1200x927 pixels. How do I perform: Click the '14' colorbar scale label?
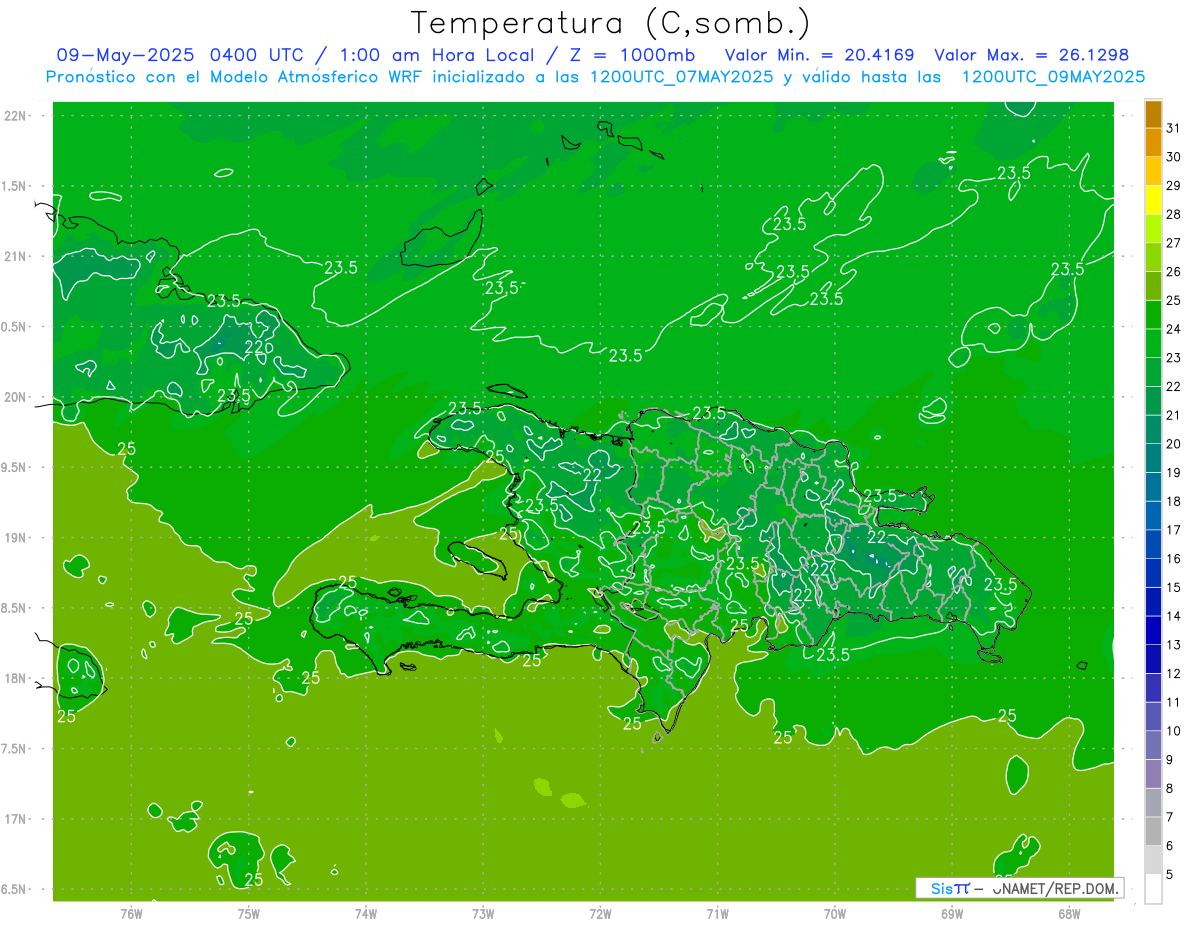point(1174,616)
